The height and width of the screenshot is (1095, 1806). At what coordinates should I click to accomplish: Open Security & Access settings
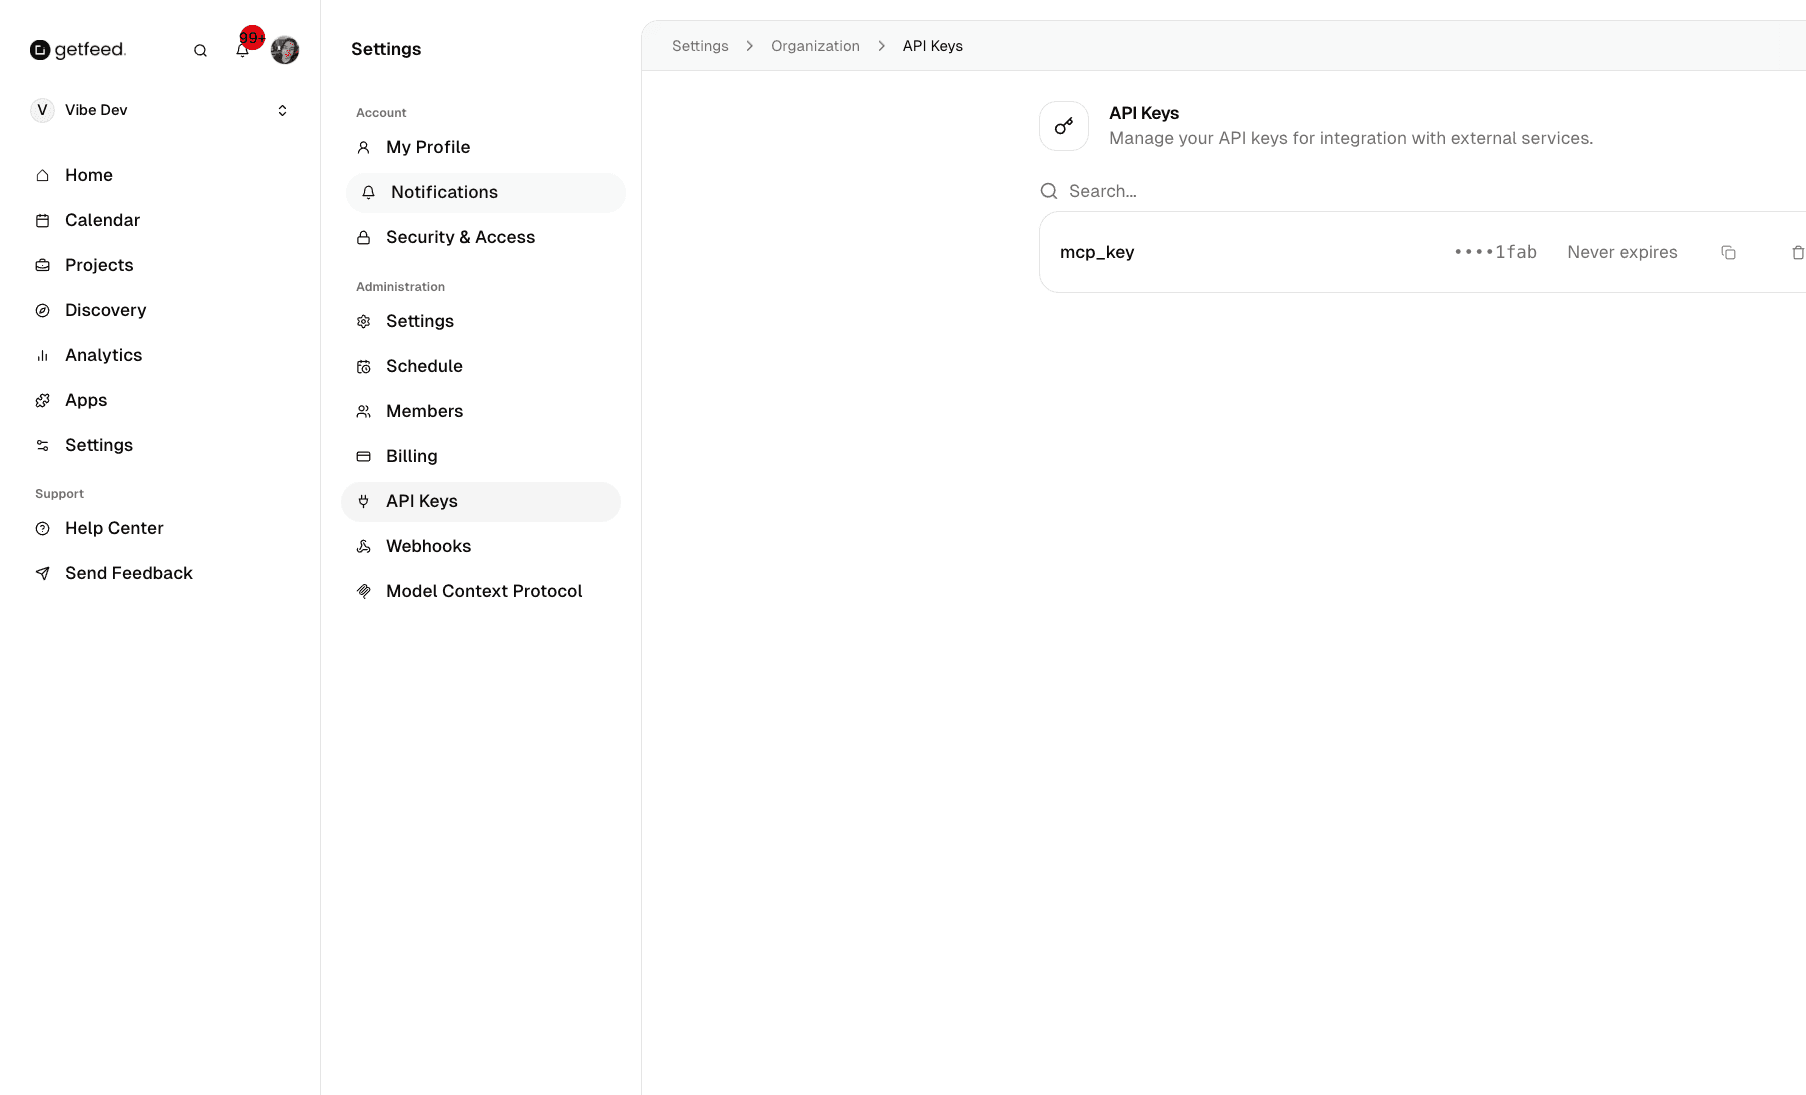pyautogui.click(x=460, y=237)
